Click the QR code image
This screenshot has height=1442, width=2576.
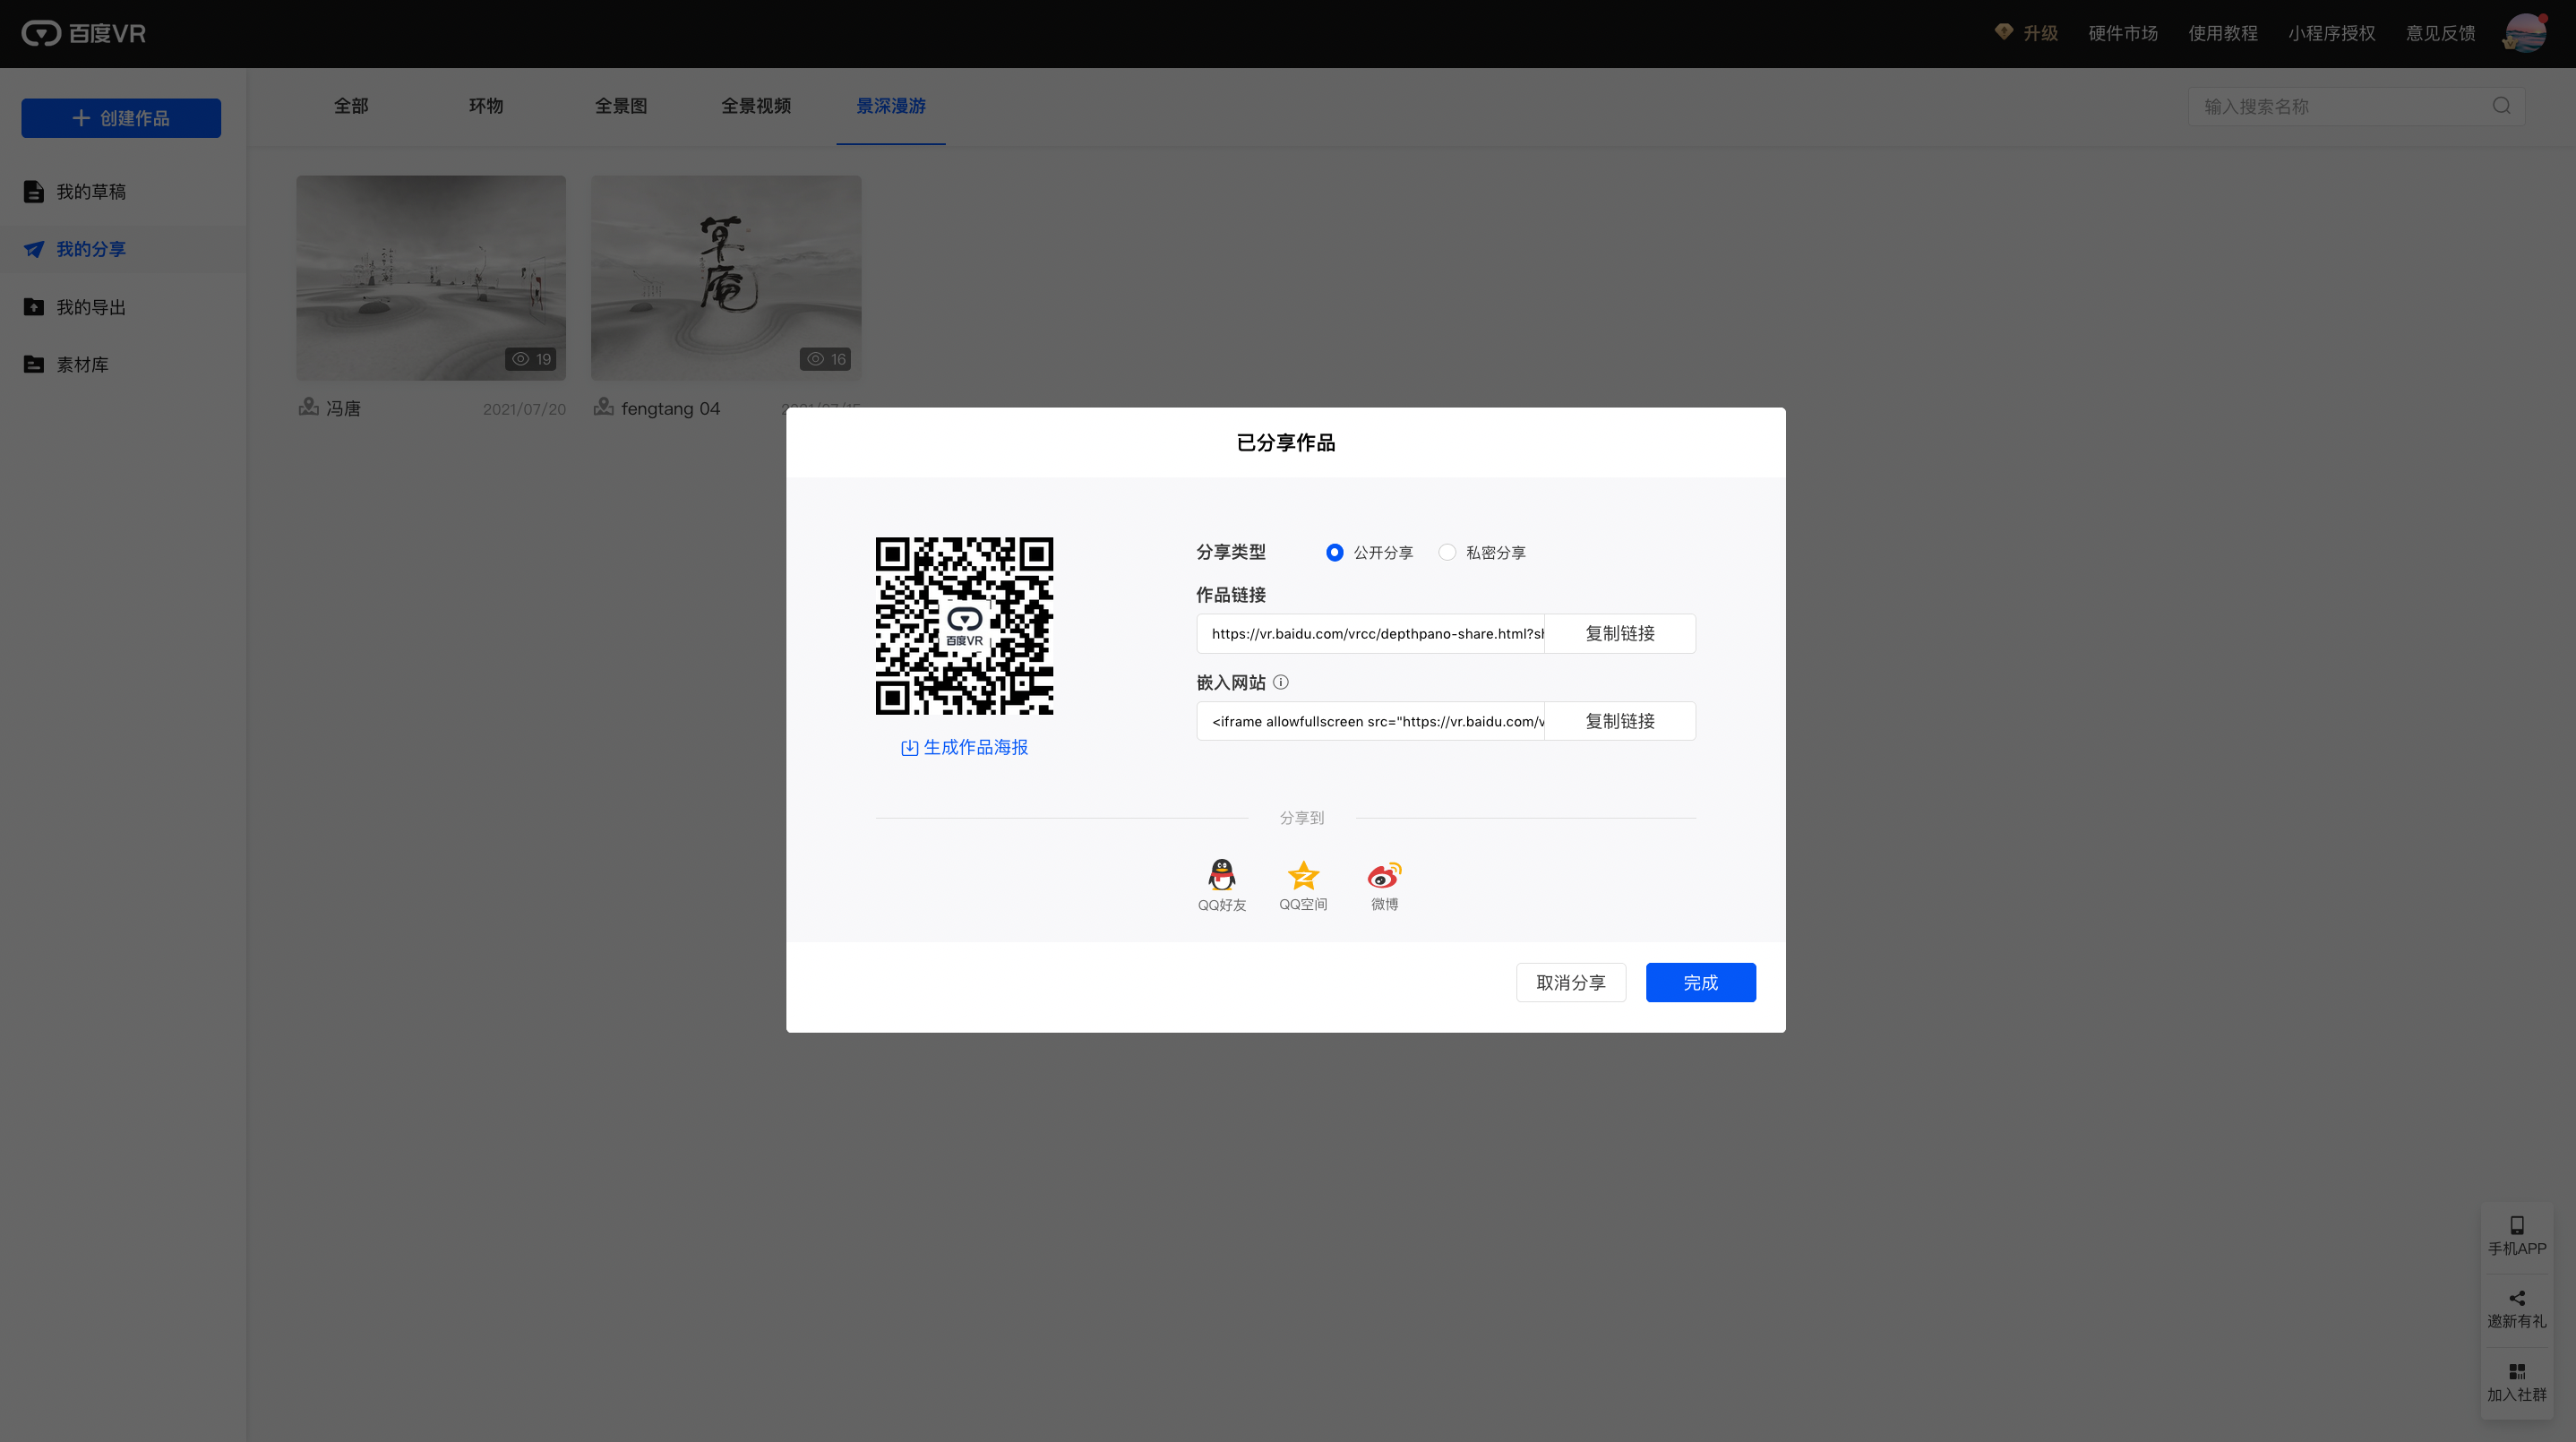(964, 626)
